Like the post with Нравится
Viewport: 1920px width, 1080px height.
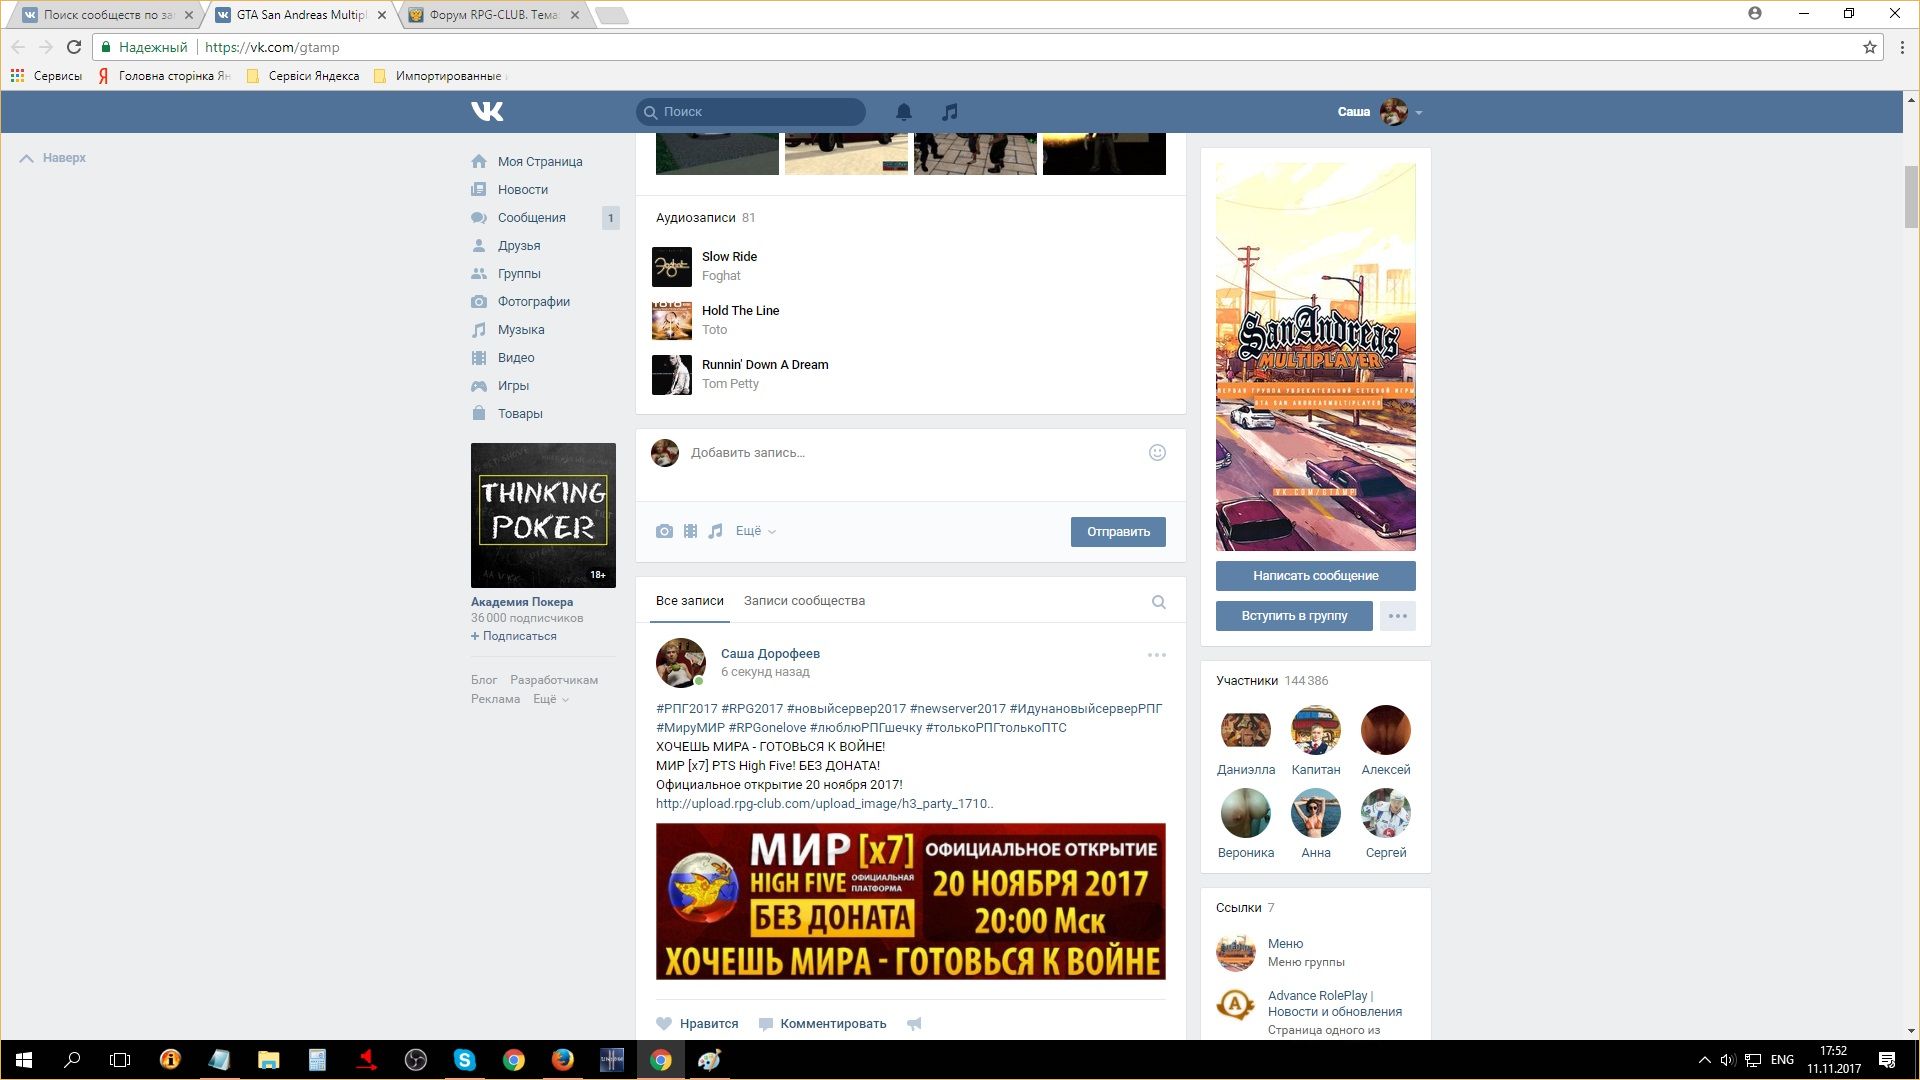coord(697,1023)
